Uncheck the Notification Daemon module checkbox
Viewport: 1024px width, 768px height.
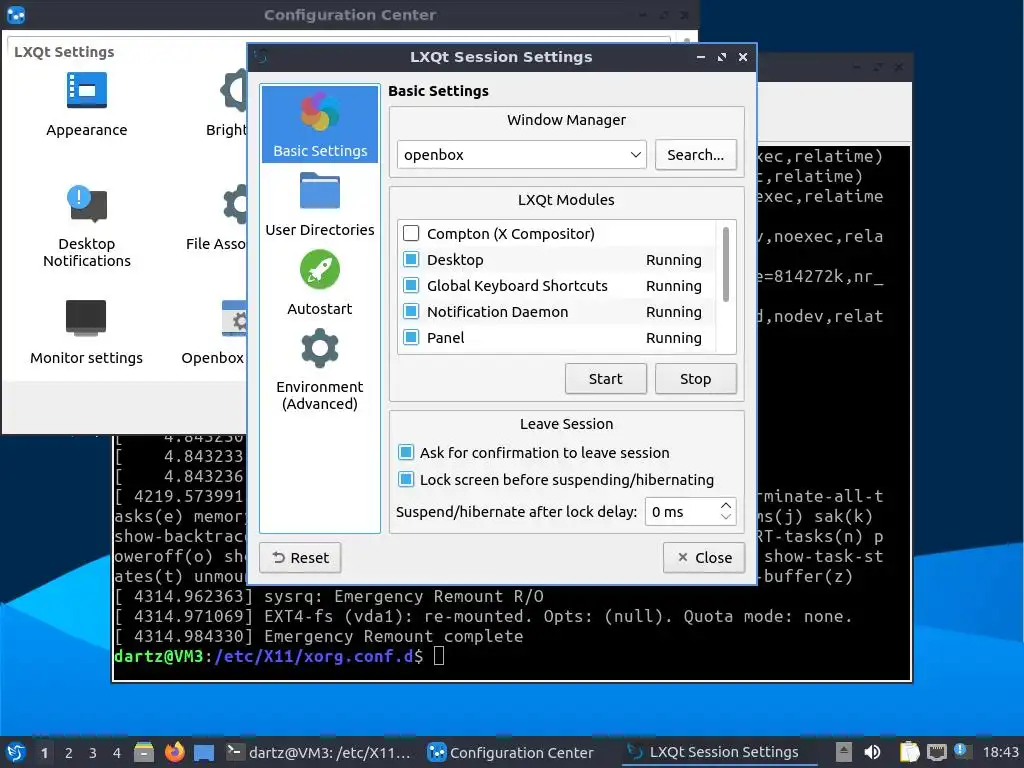[411, 312]
